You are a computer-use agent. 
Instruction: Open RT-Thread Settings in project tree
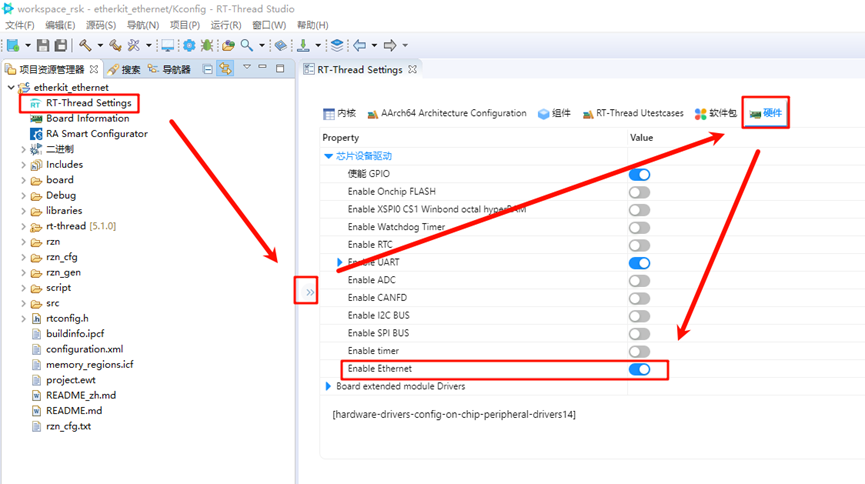(87, 103)
